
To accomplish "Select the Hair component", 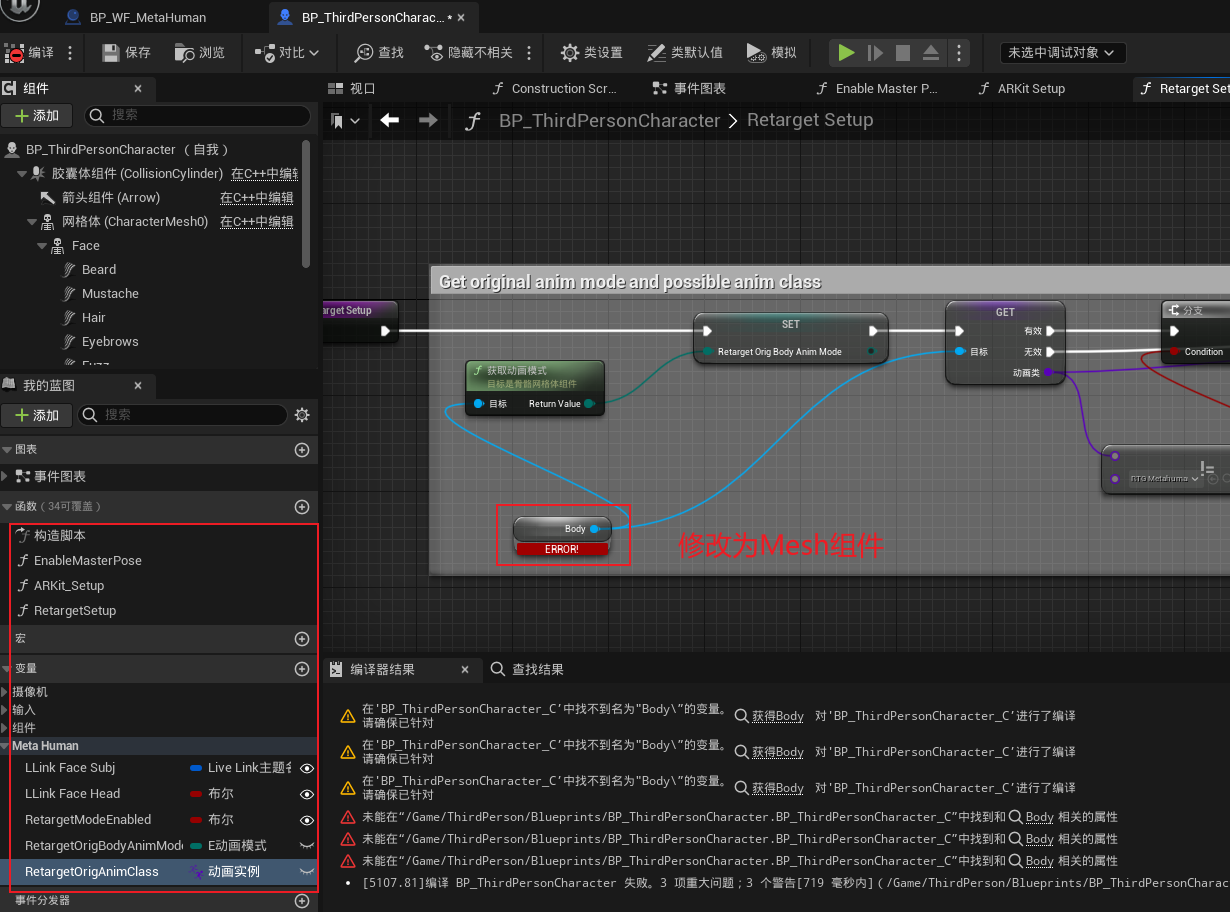I will (x=94, y=317).
